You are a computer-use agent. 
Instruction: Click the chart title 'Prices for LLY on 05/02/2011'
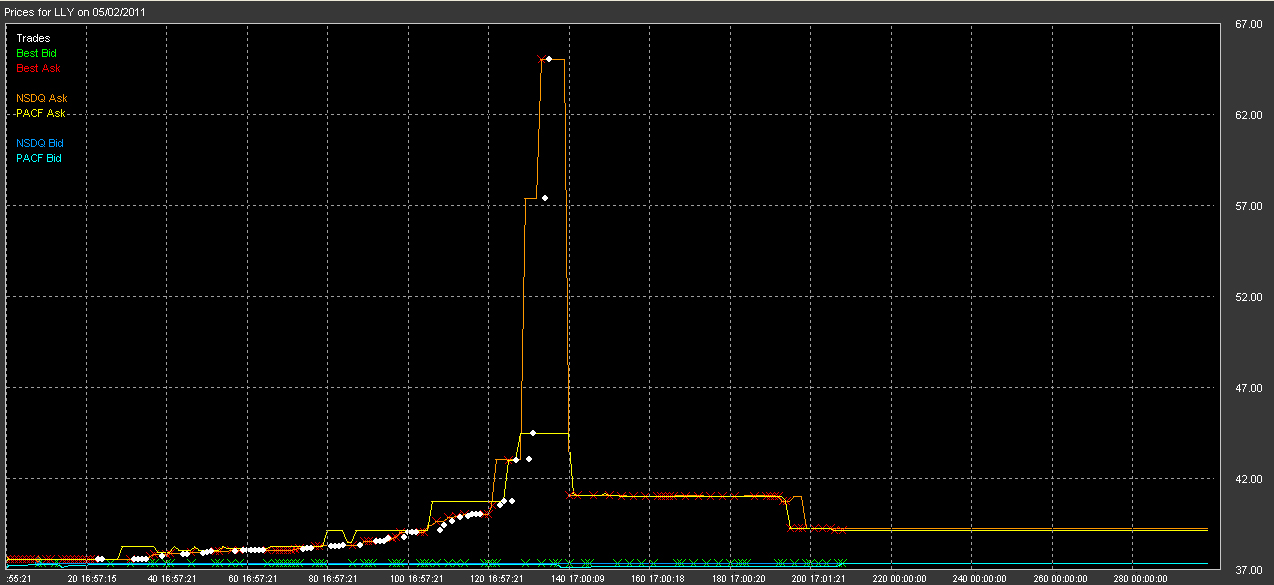click(75, 10)
